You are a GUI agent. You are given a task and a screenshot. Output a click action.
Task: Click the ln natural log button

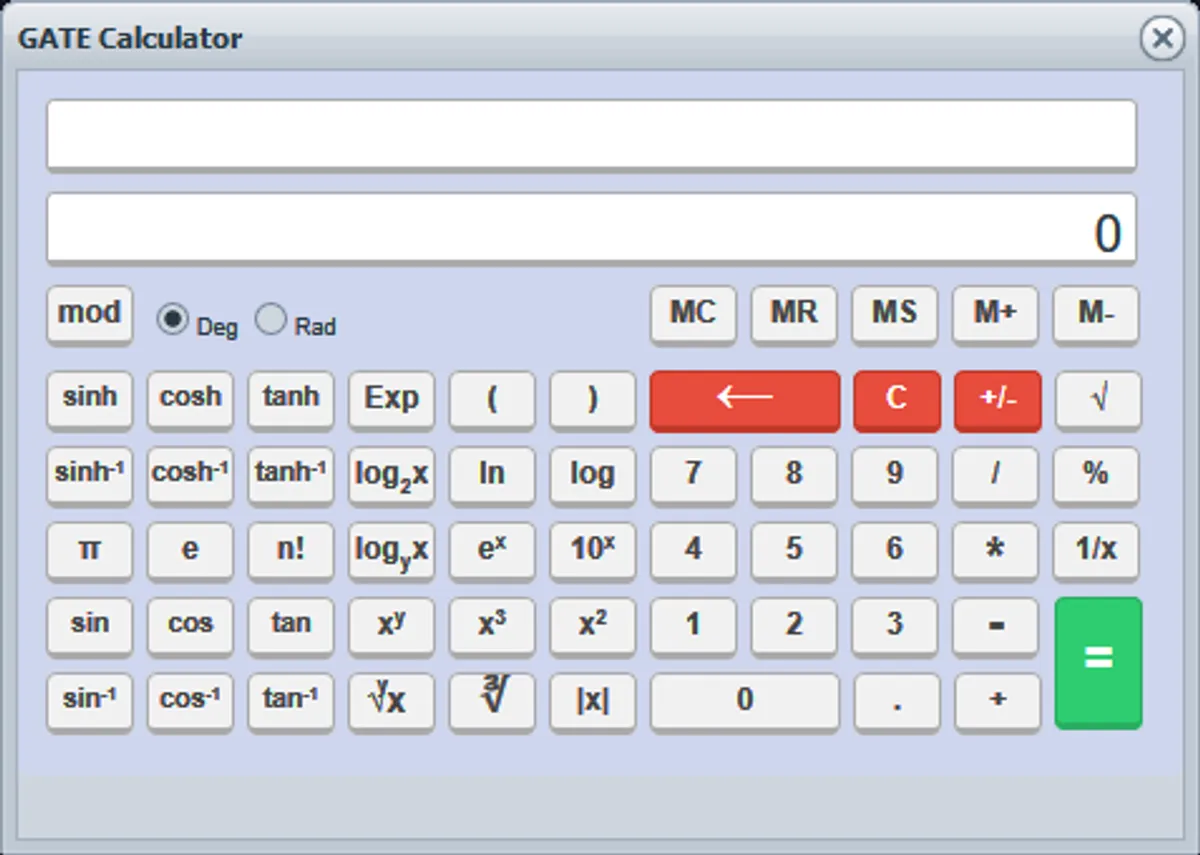click(492, 475)
